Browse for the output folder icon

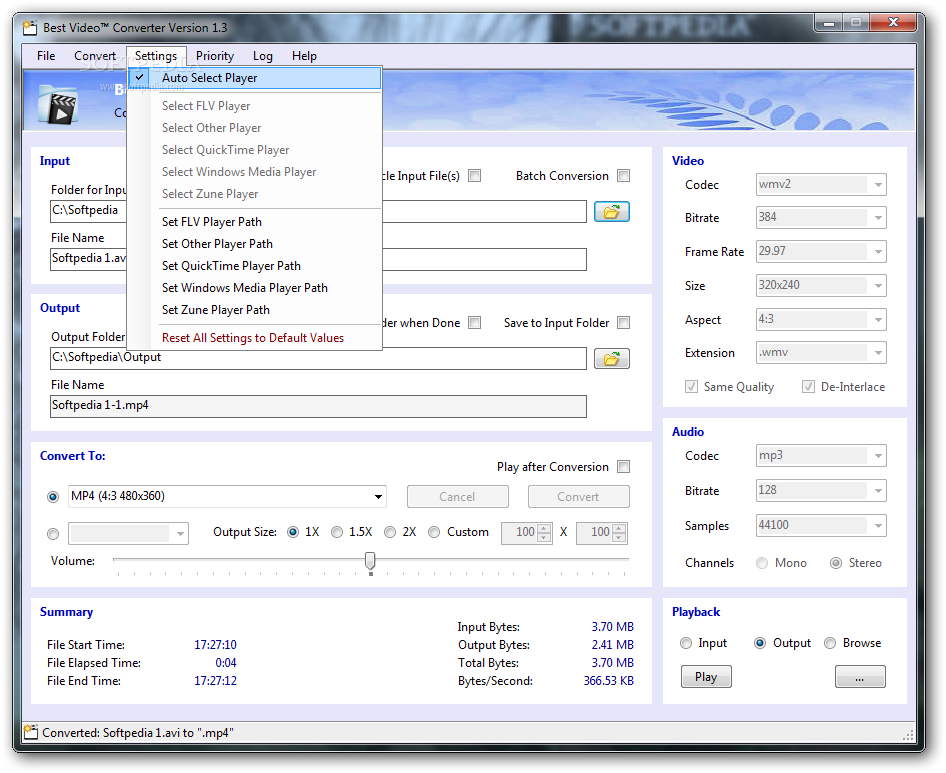pyautogui.click(x=611, y=359)
